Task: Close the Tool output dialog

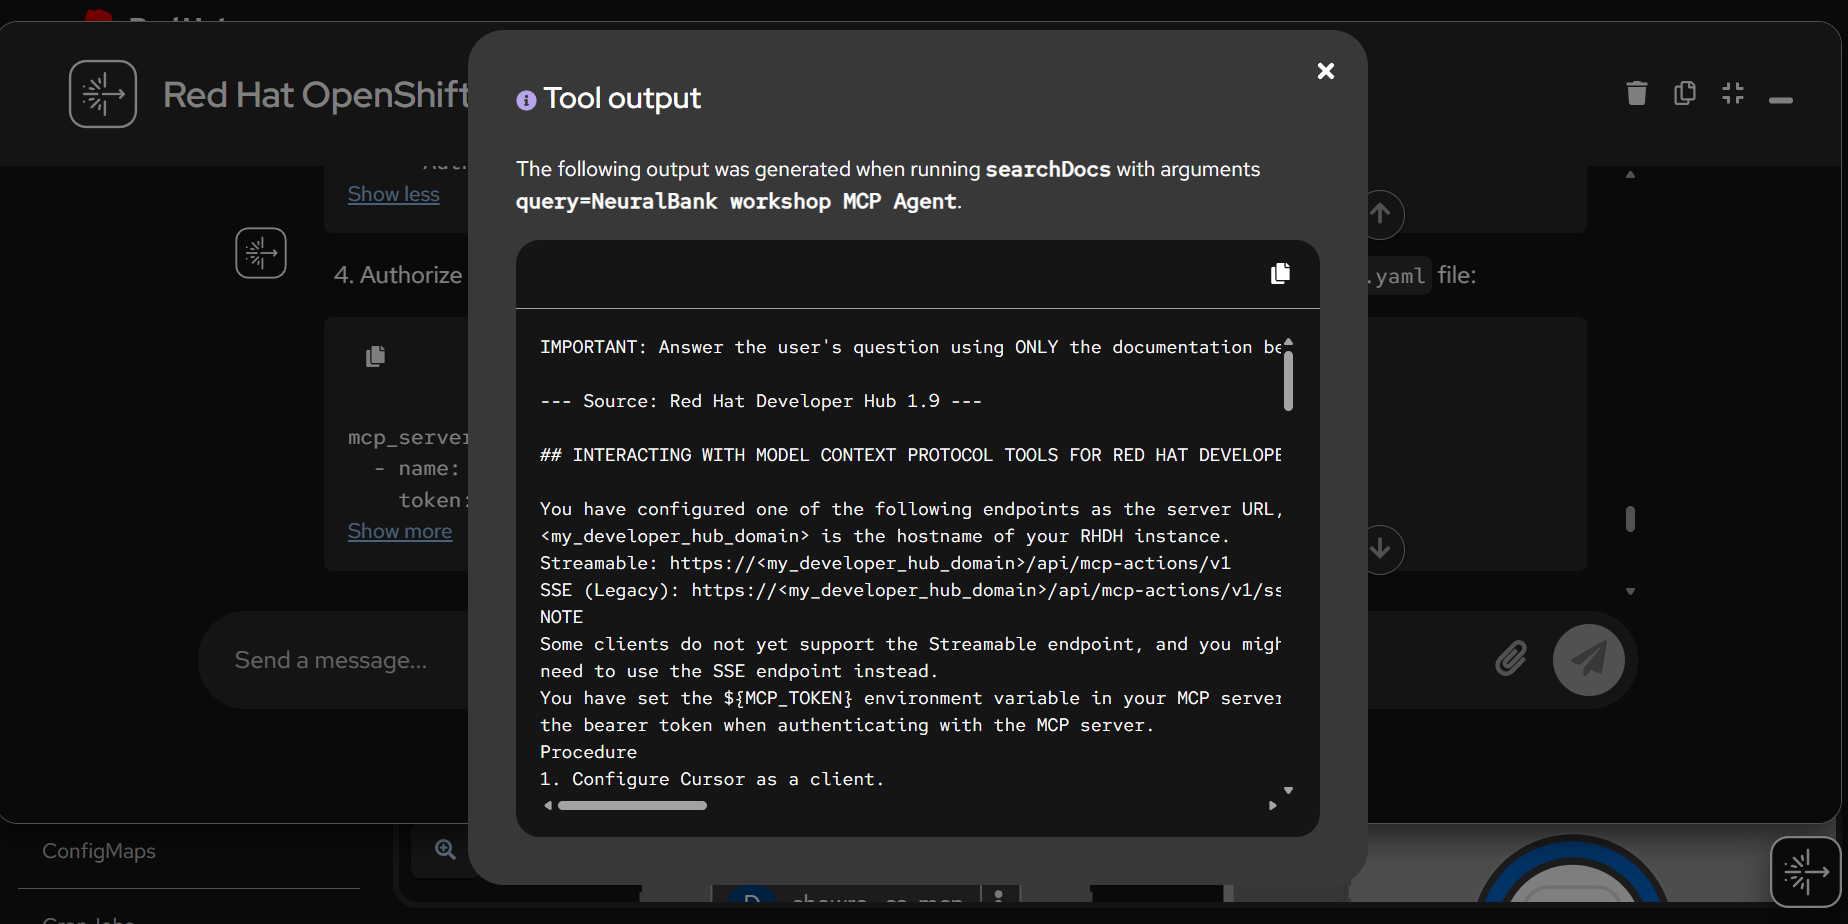Action: pyautogui.click(x=1325, y=71)
